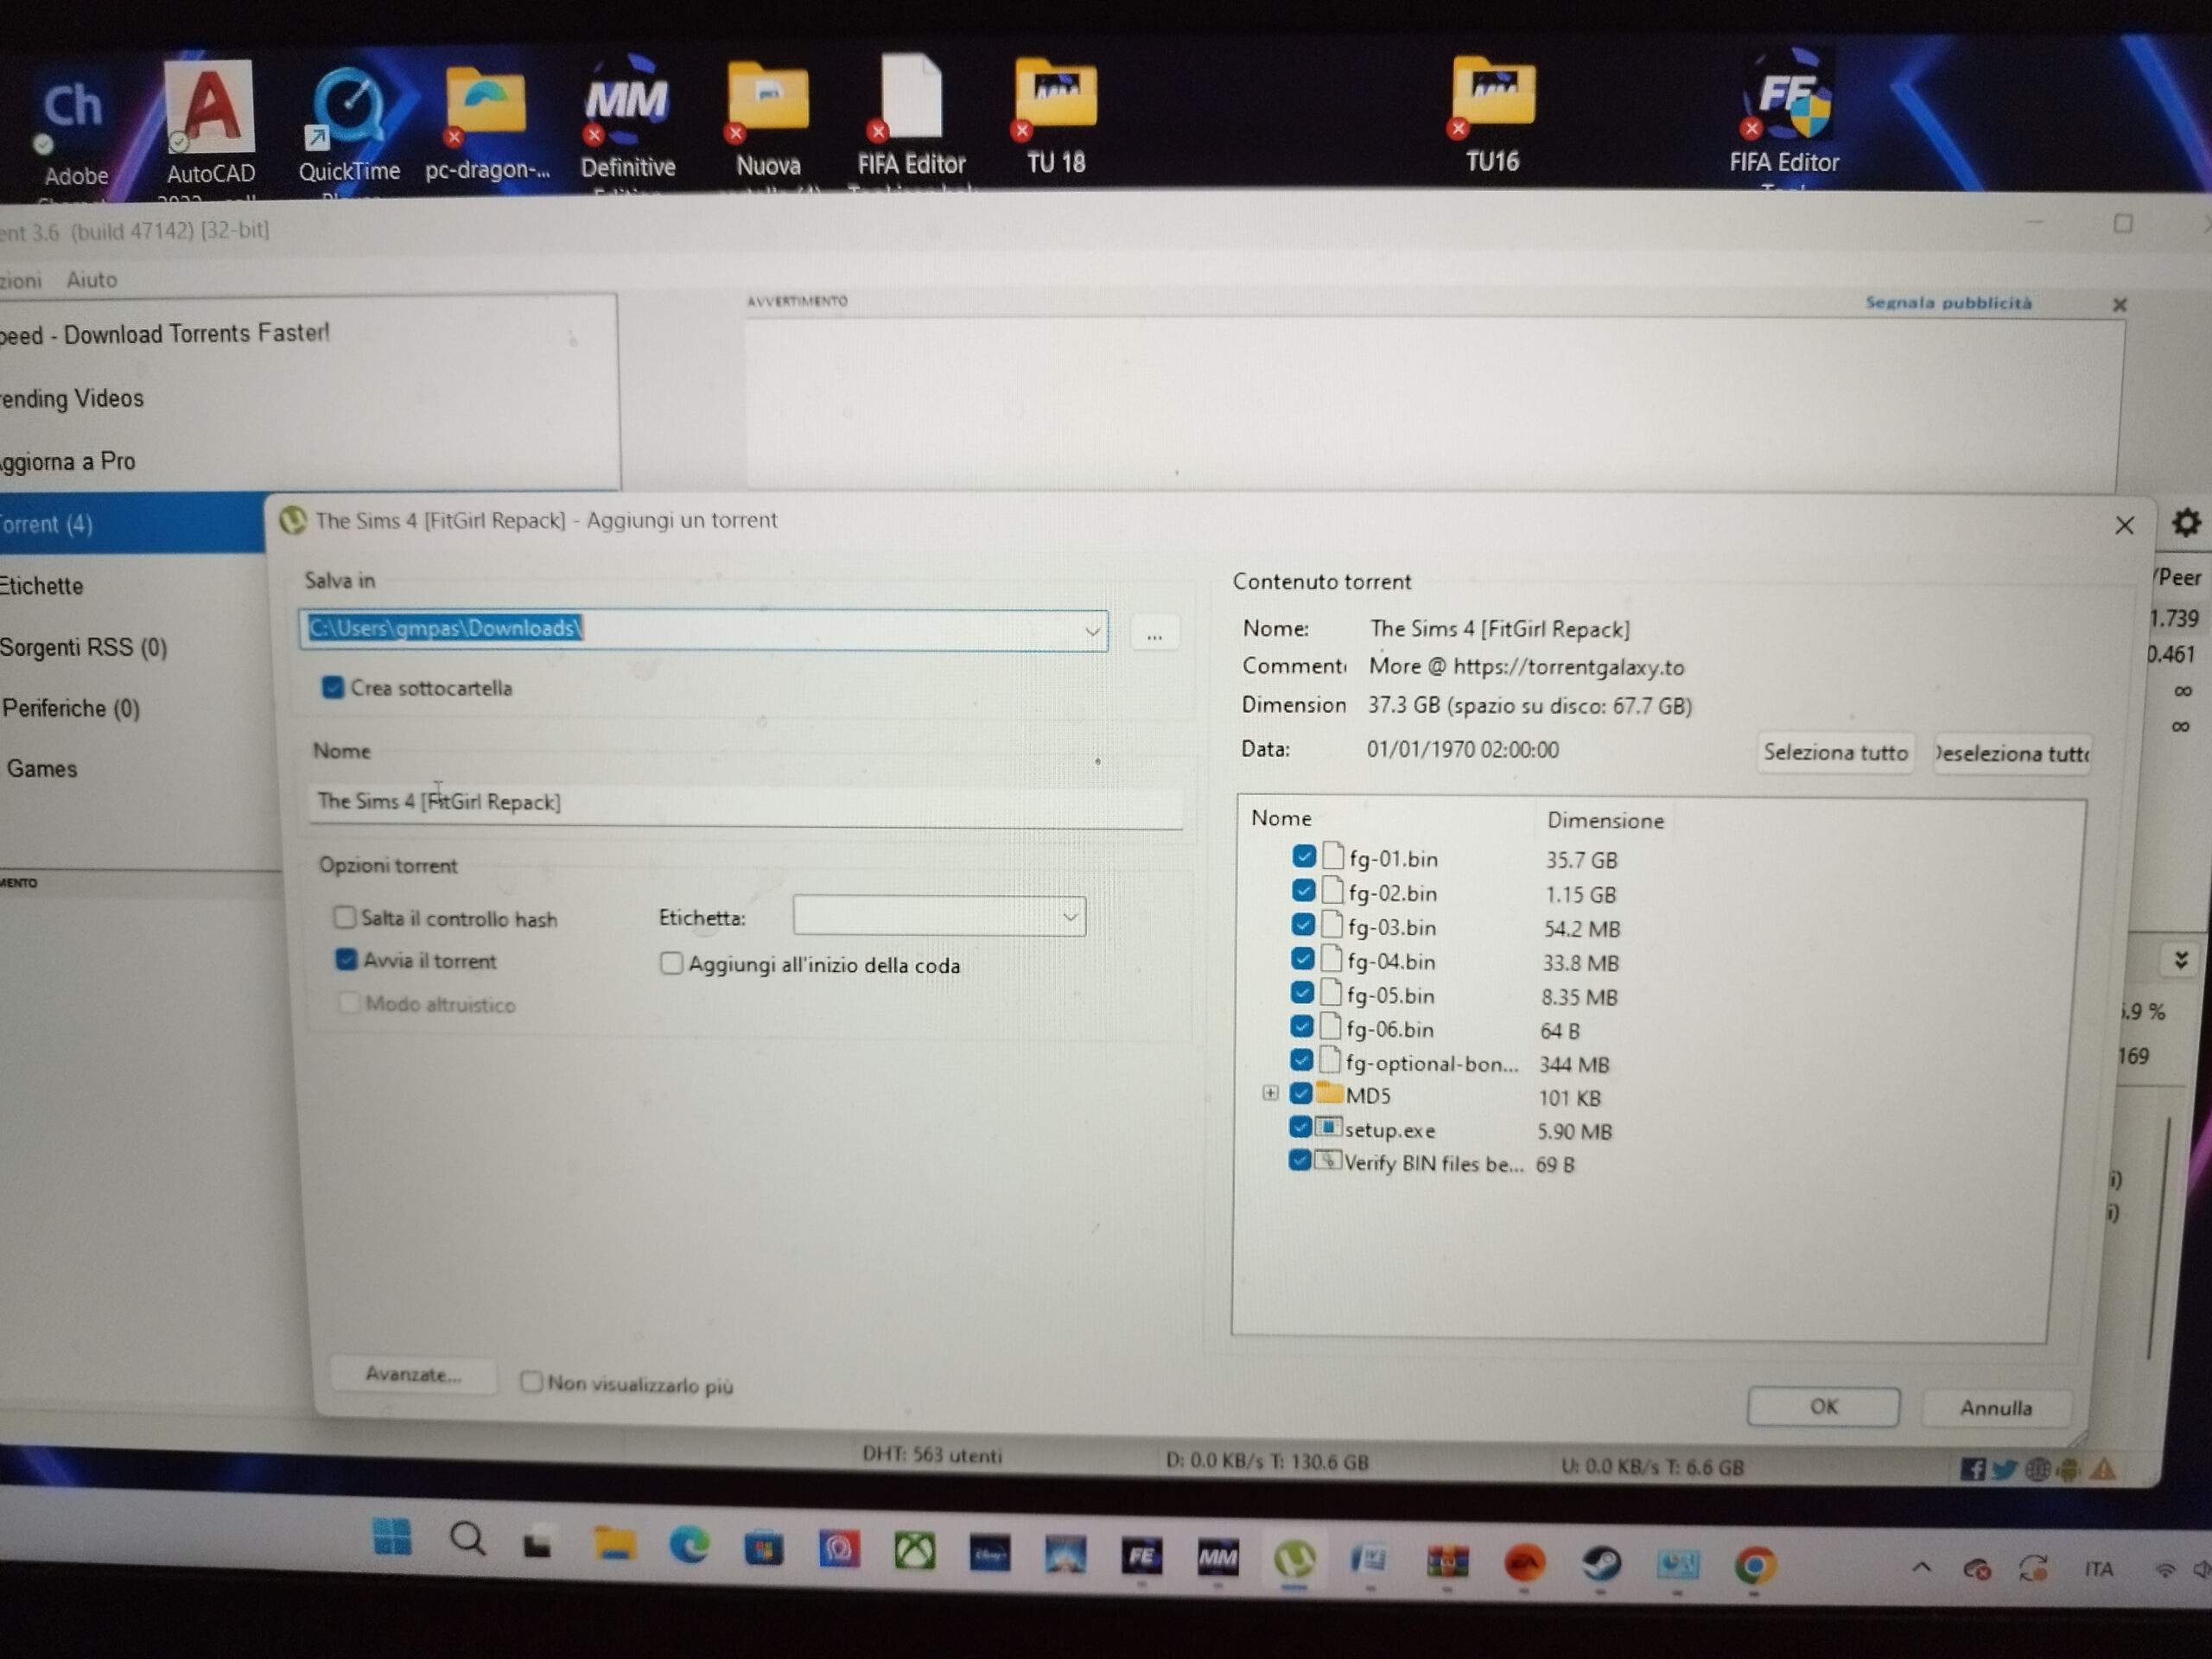Select Torrent (4) in sidebar
This screenshot has width=2212, height=1659.
click(132, 523)
